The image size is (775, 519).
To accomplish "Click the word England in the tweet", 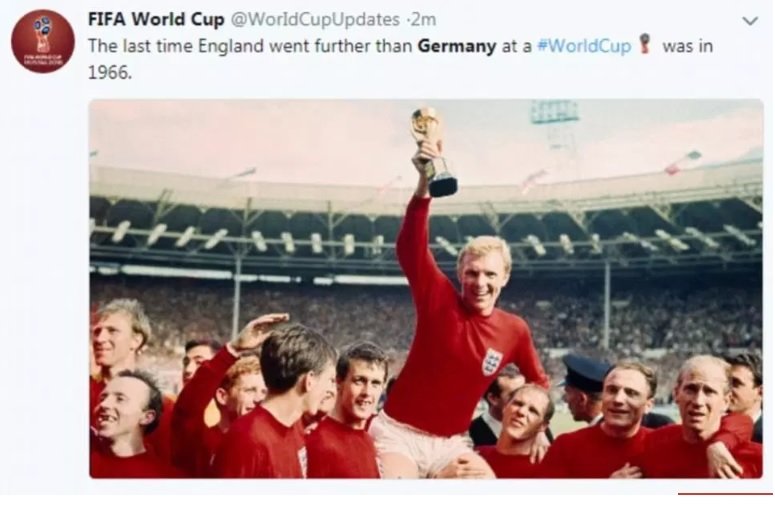I will click(231, 46).
